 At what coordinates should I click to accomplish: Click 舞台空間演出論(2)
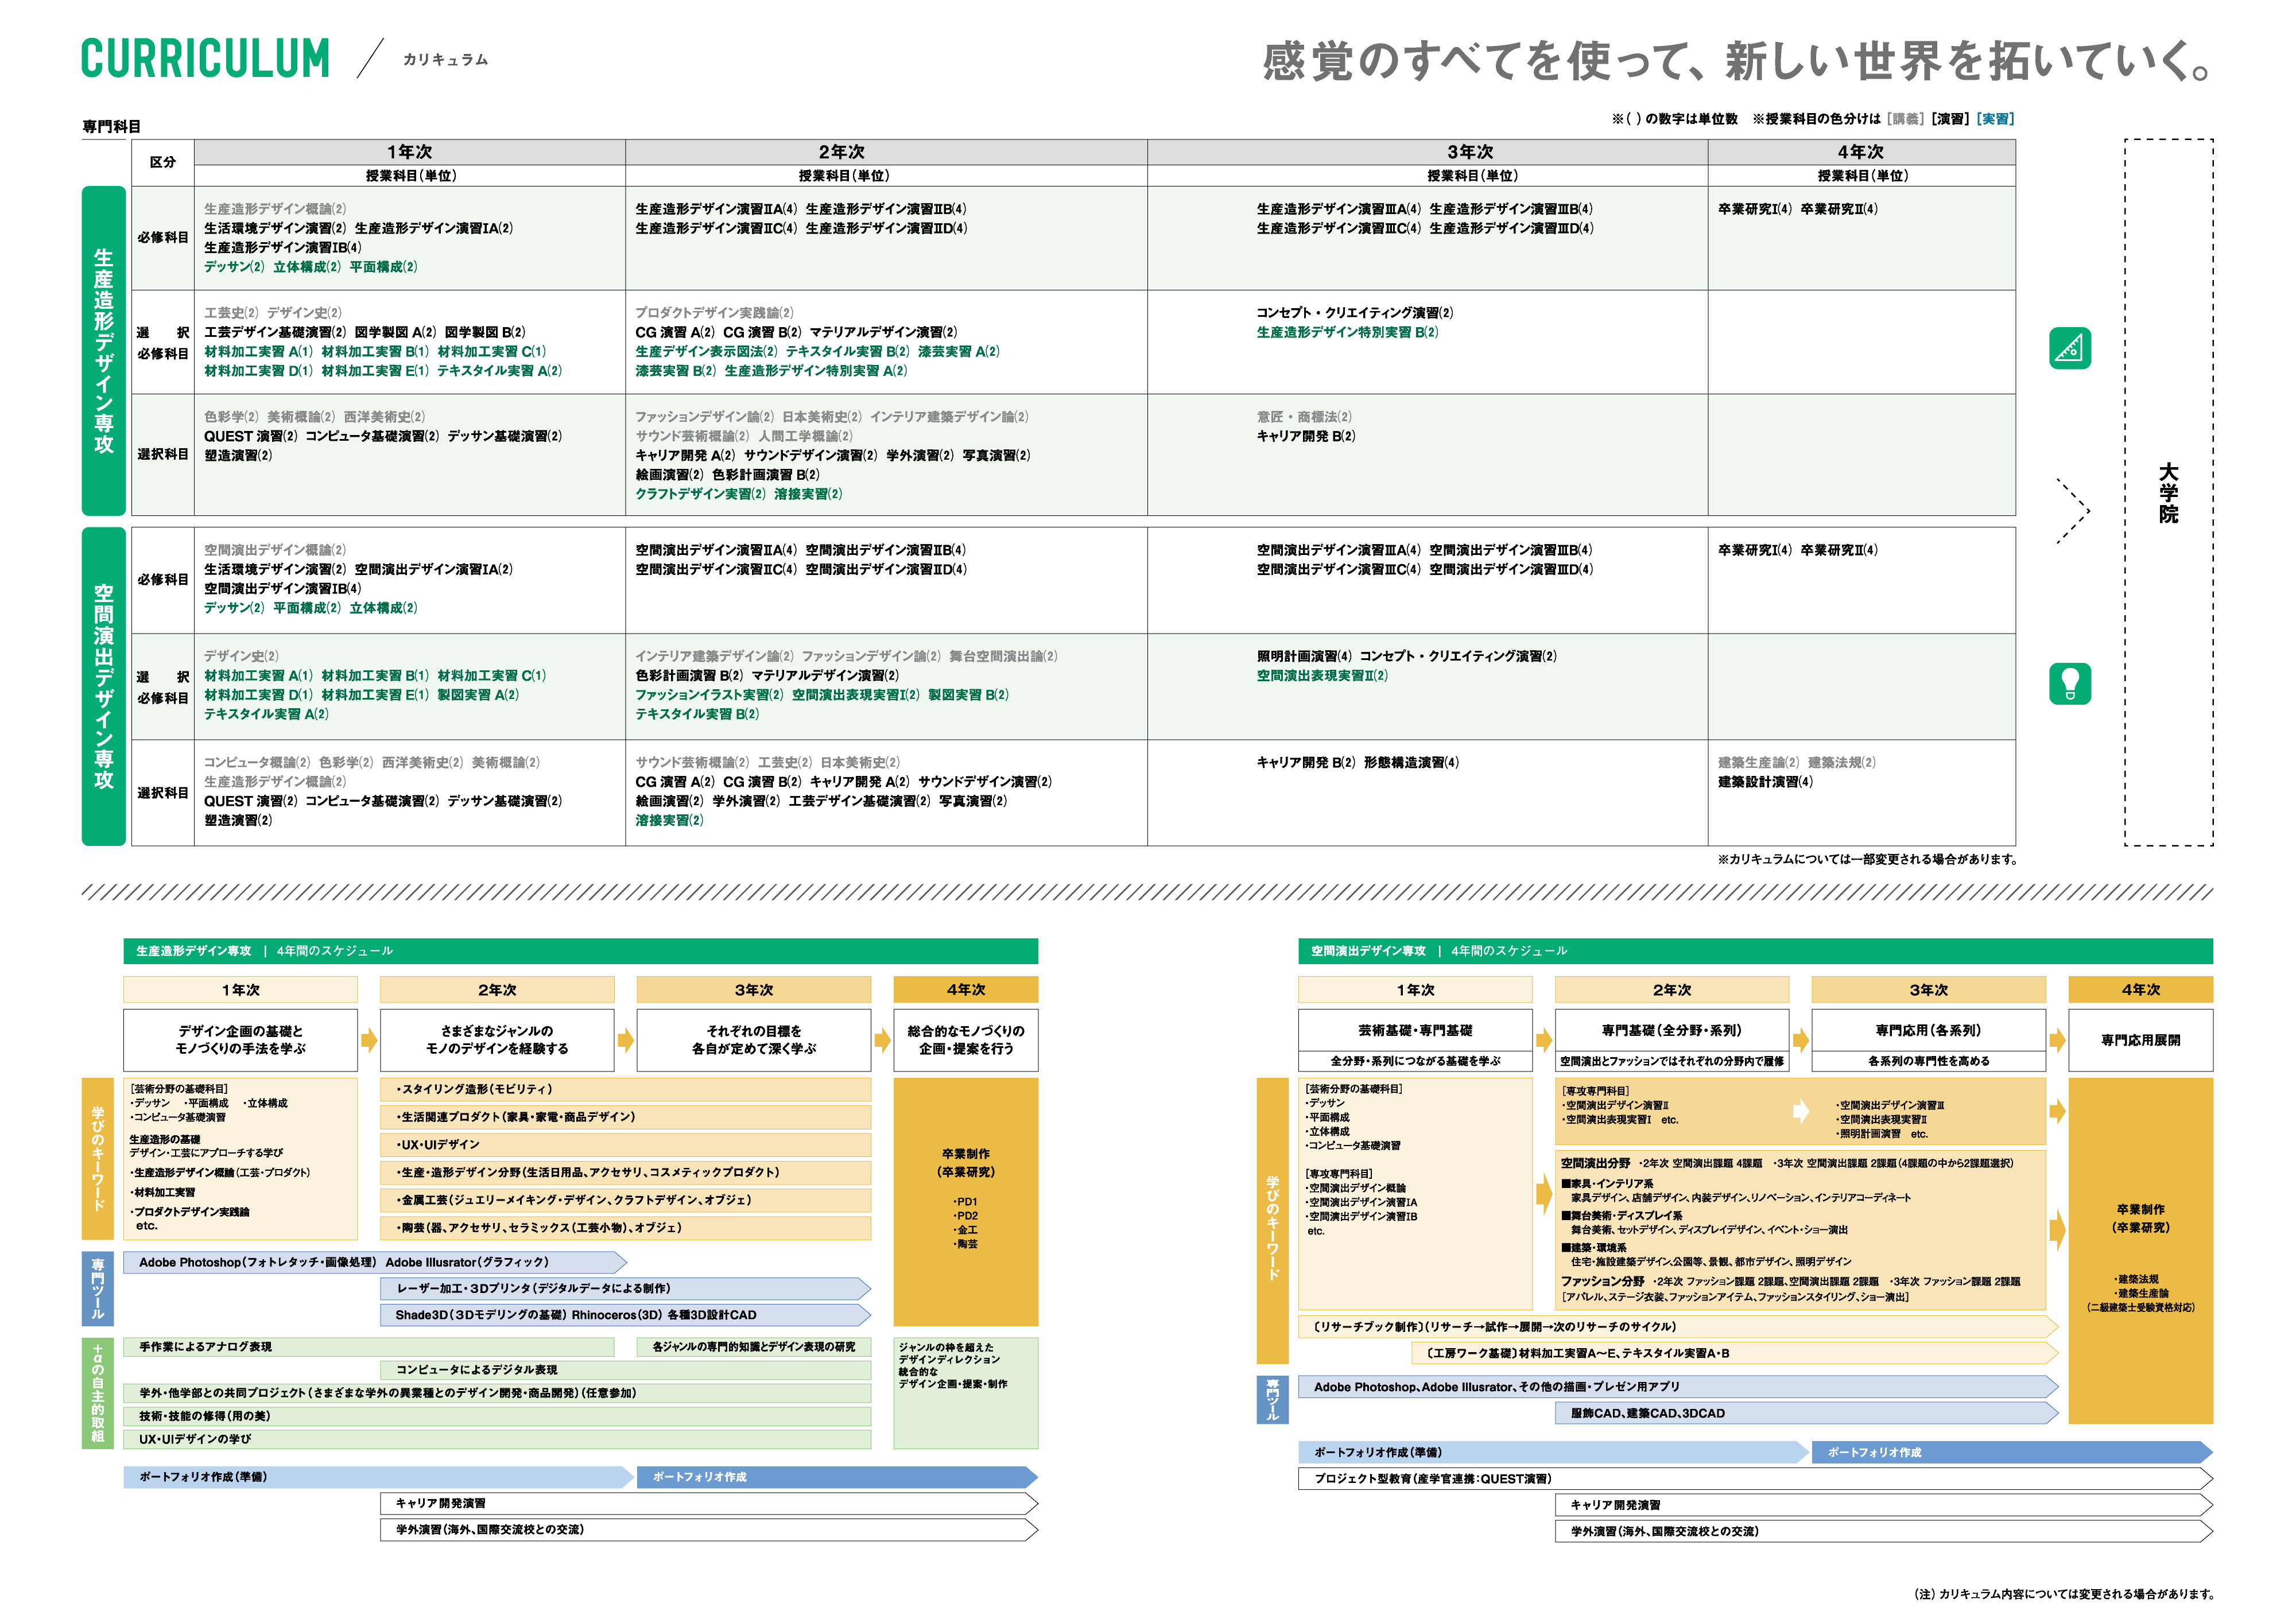1003,656
